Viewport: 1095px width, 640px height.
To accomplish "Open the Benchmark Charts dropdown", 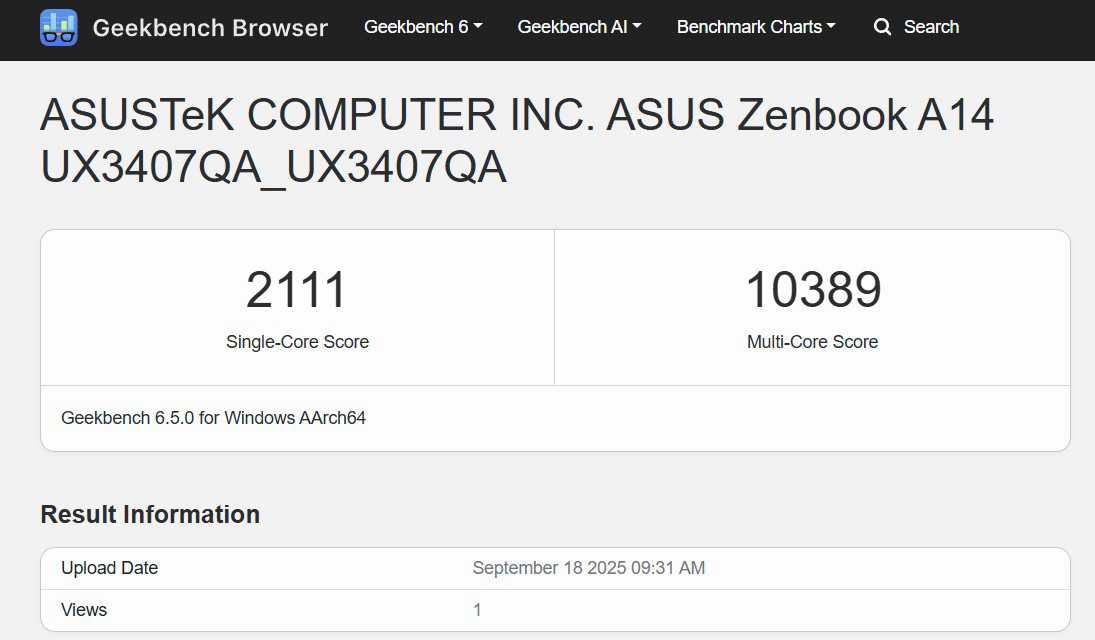I will (x=755, y=27).
